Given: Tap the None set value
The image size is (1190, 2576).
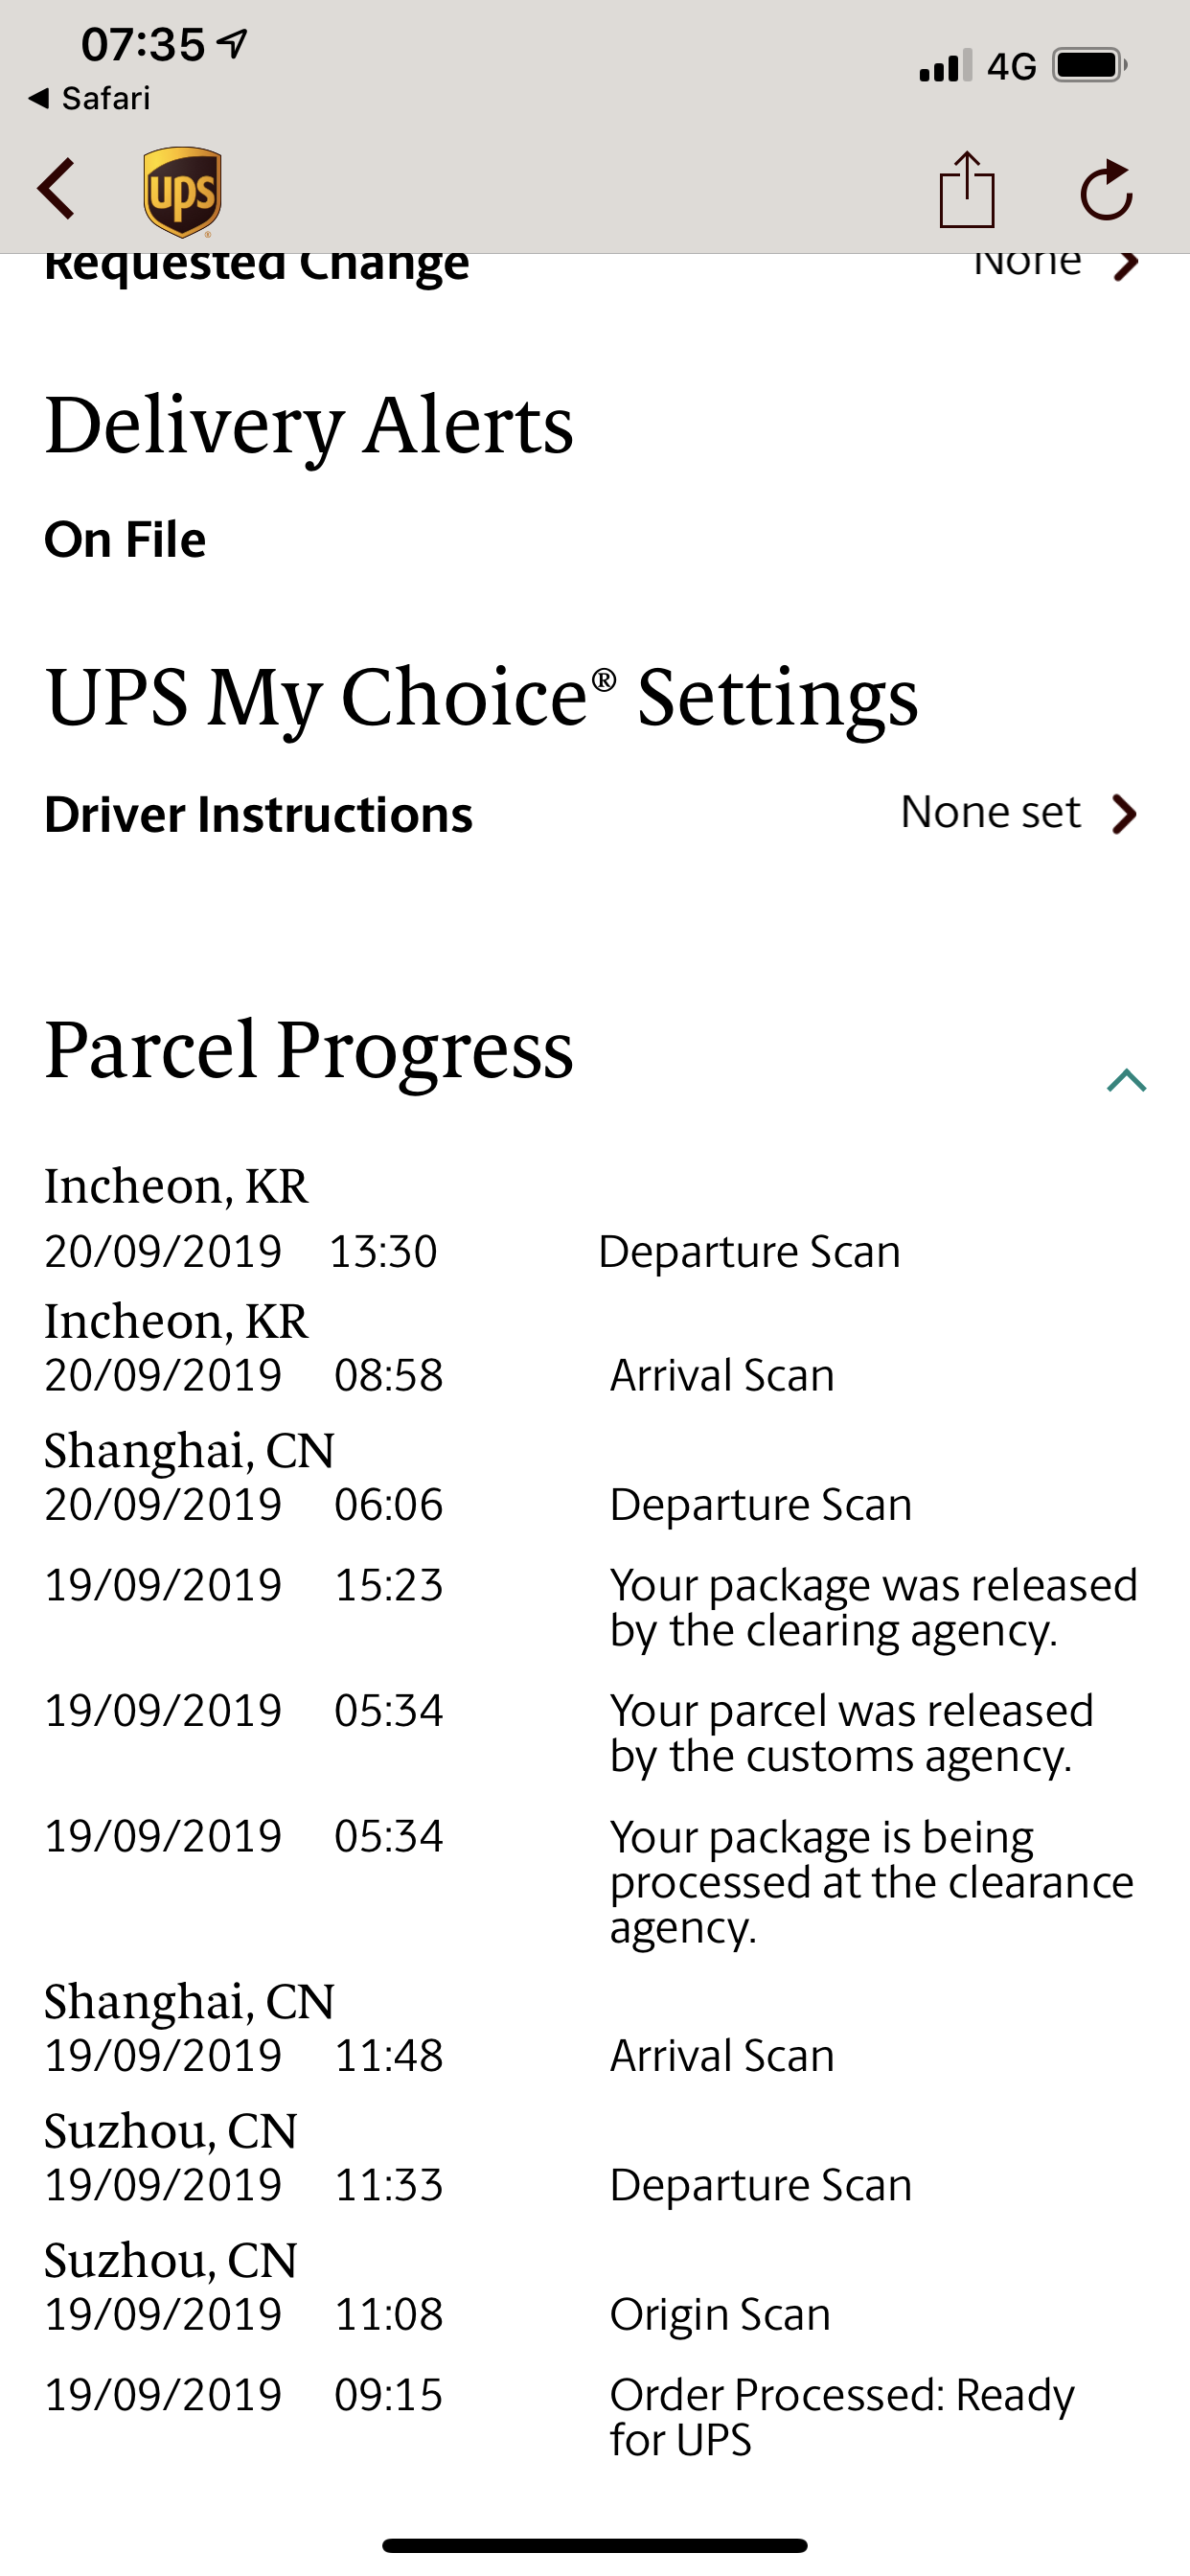Looking at the screenshot, I should tap(990, 811).
